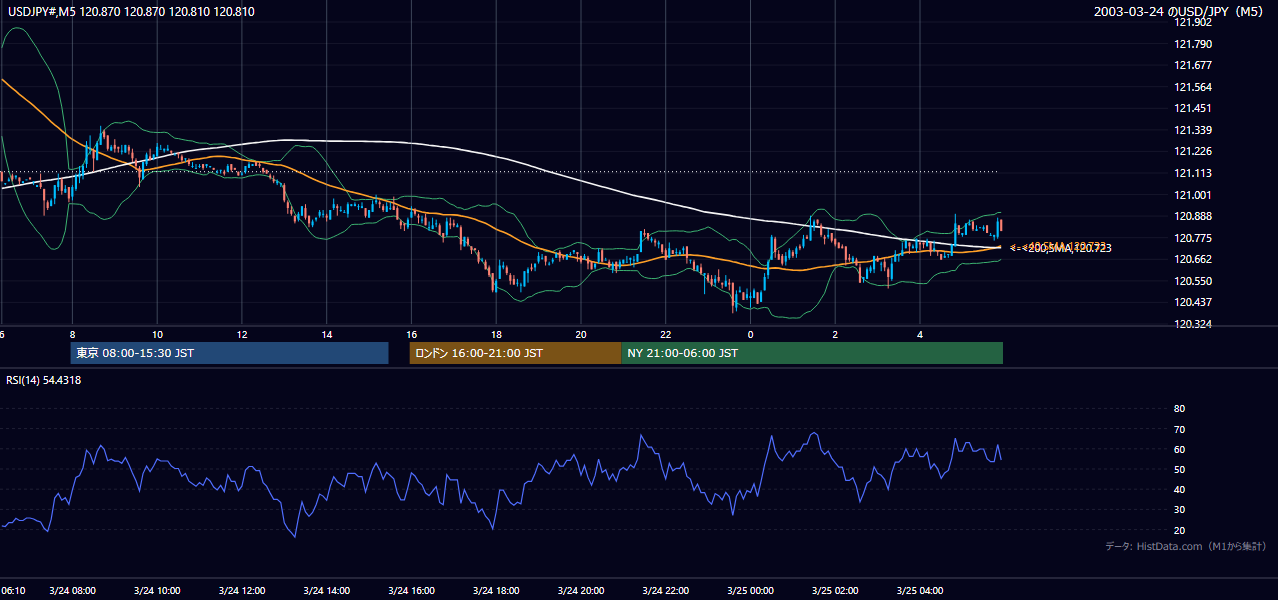Click the 120.550 price axis label
This screenshot has height=600, width=1278.
coord(1193,281)
